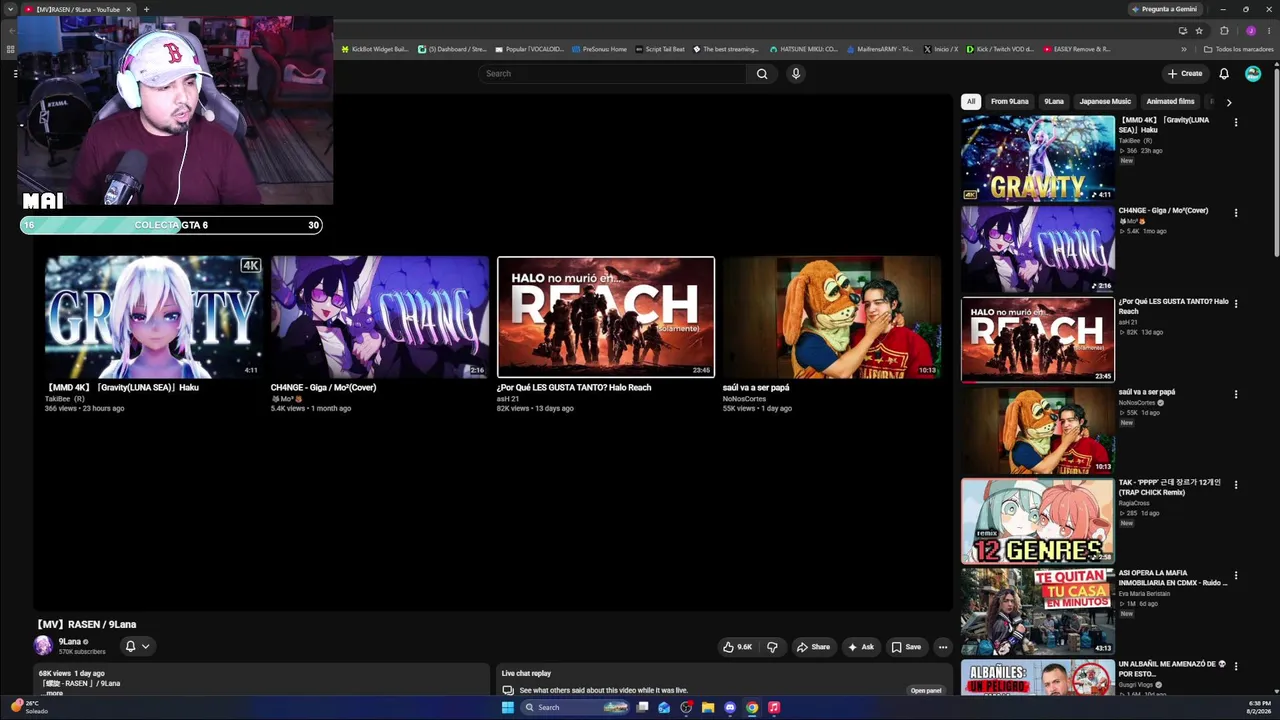Open the KickBot Widget Builder bookmark

coord(376,49)
